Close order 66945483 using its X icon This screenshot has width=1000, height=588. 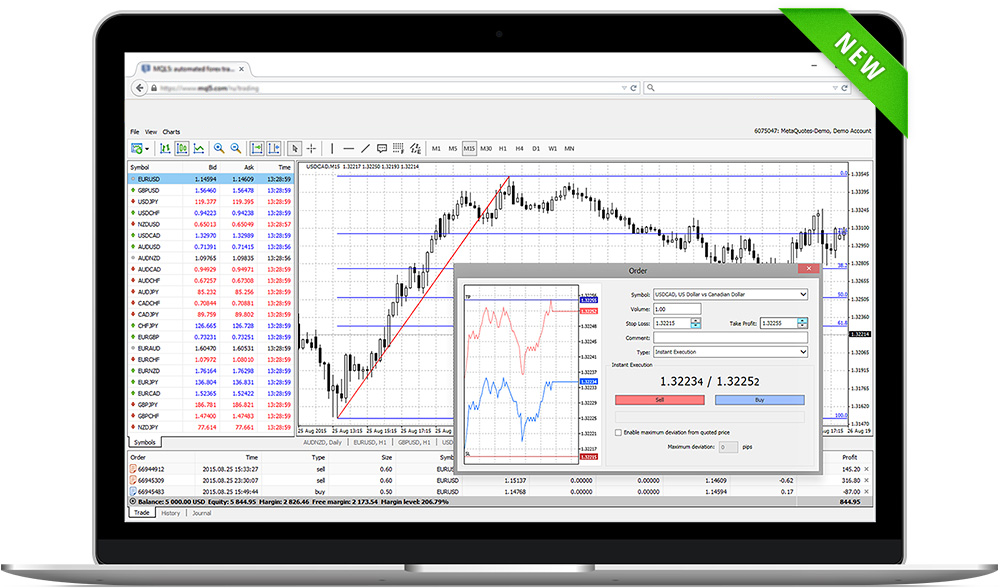click(x=866, y=492)
